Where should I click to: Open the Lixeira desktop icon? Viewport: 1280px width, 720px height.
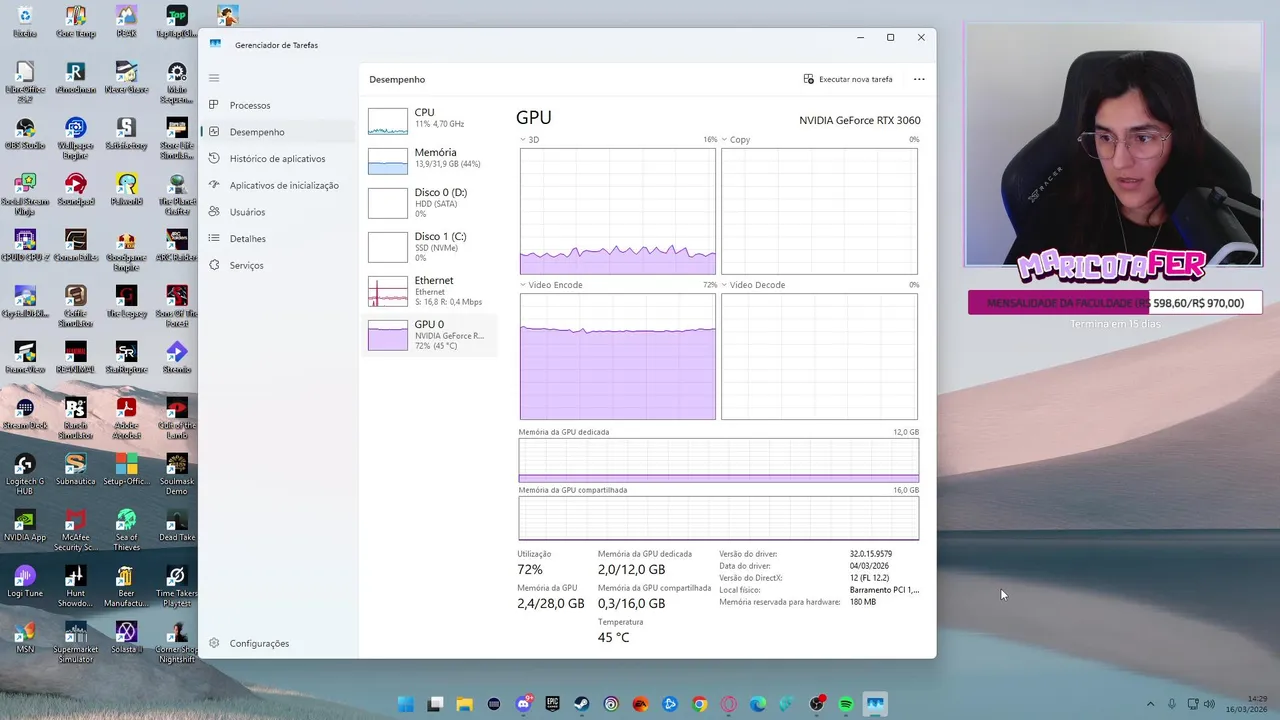pyautogui.click(x=25, y=22)
